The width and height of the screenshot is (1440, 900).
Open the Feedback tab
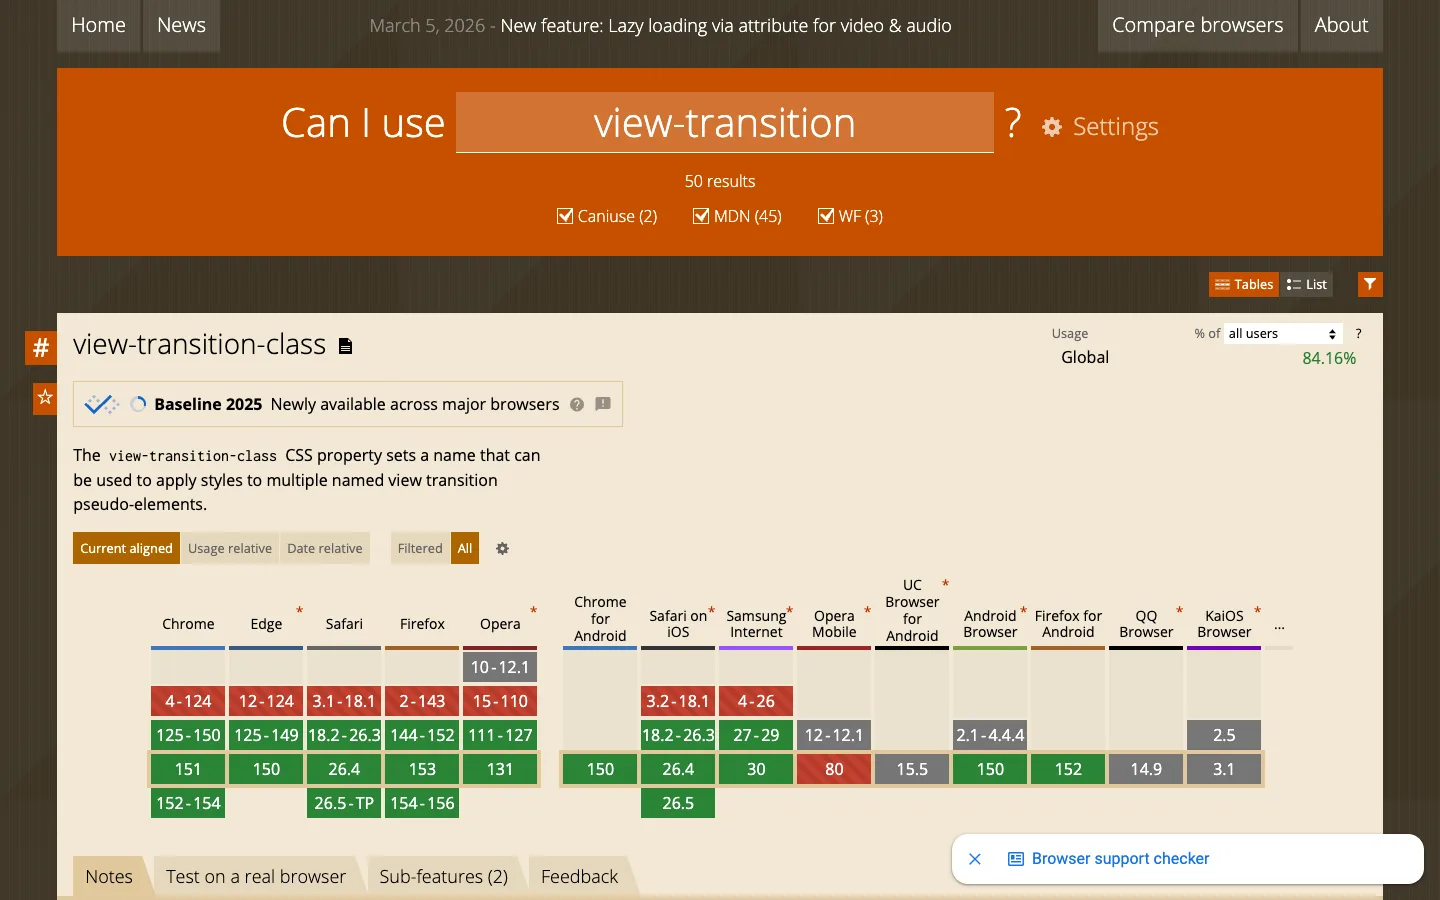pos(580,877)
